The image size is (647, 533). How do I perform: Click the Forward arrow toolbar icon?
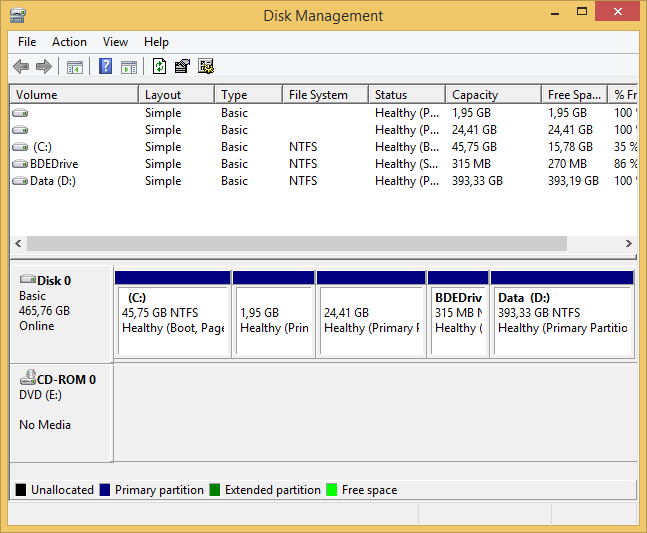pyautogui.click(x=44, y=66)
